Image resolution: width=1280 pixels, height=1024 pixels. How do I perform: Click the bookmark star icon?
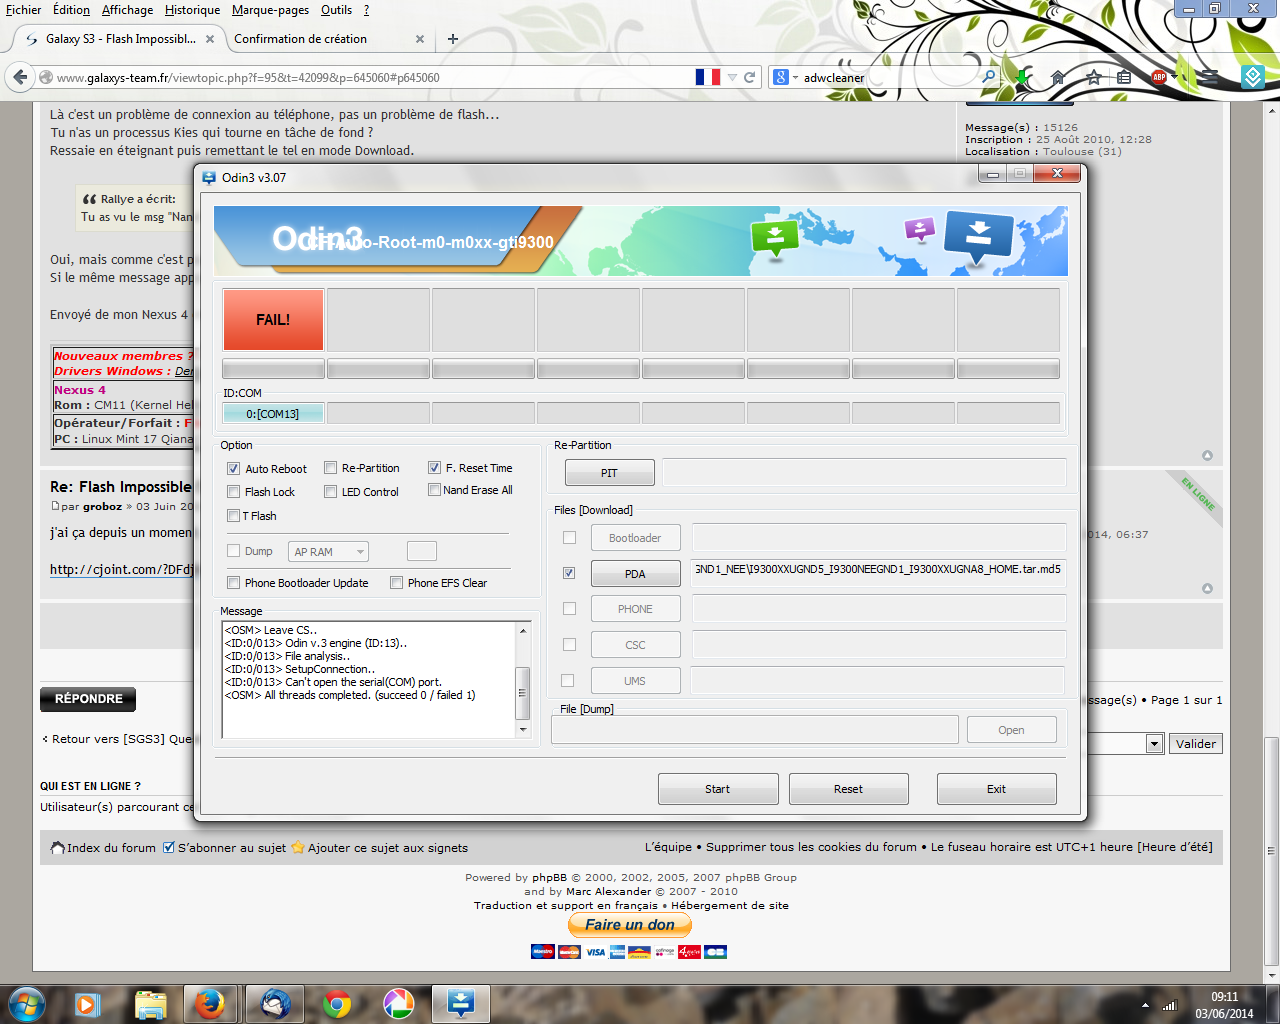tap(1093, 77)
